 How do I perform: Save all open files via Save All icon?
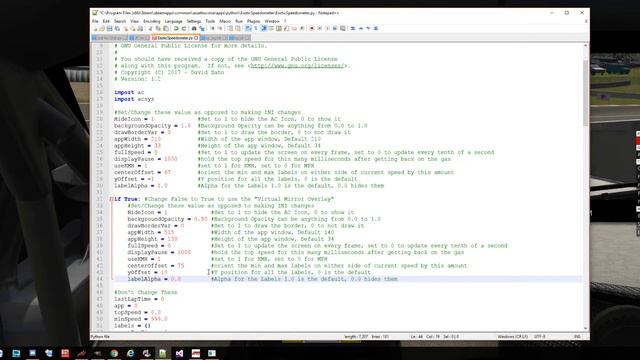118,29
